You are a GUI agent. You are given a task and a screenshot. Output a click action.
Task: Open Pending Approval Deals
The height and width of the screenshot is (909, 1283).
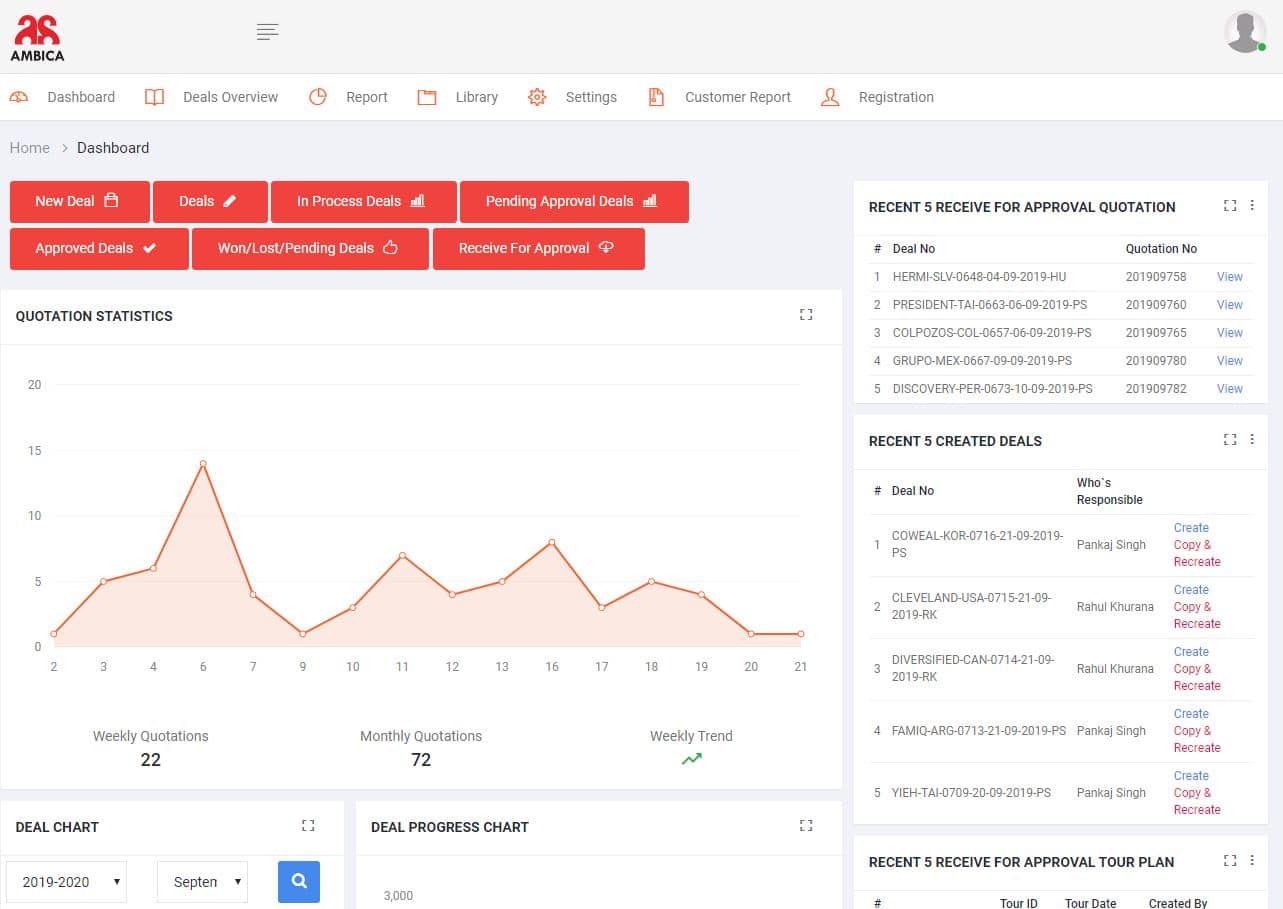click(x=573, y=201)
